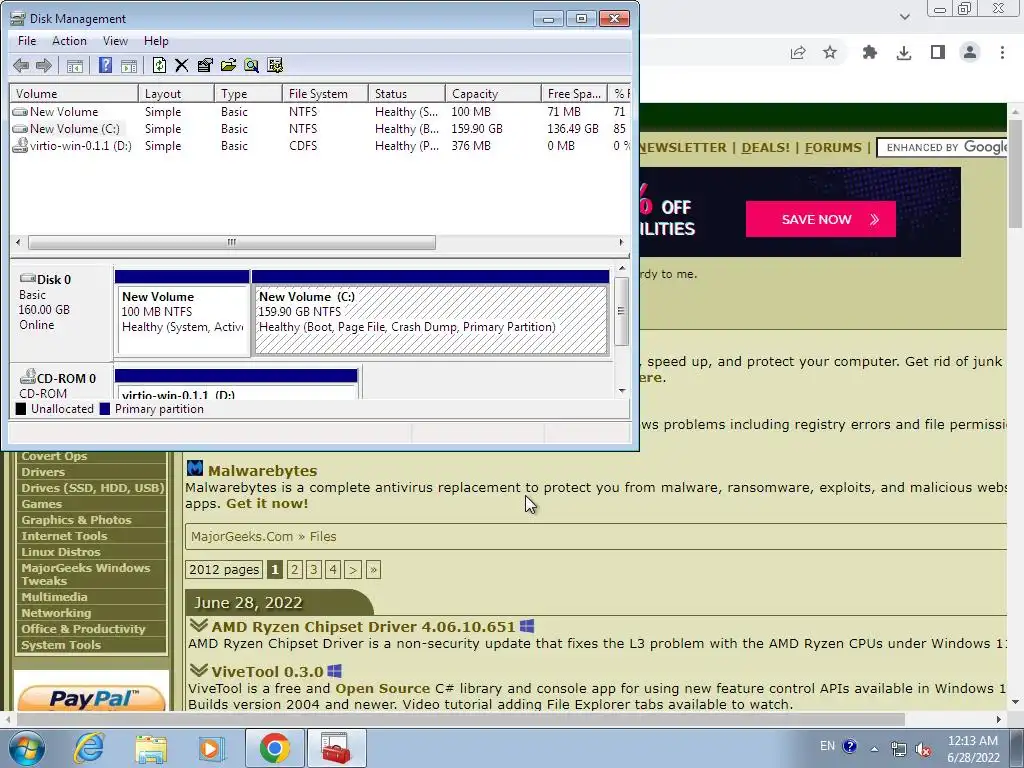Open the View menu
Screen dimensions: 1024x768
coord(115,40)
